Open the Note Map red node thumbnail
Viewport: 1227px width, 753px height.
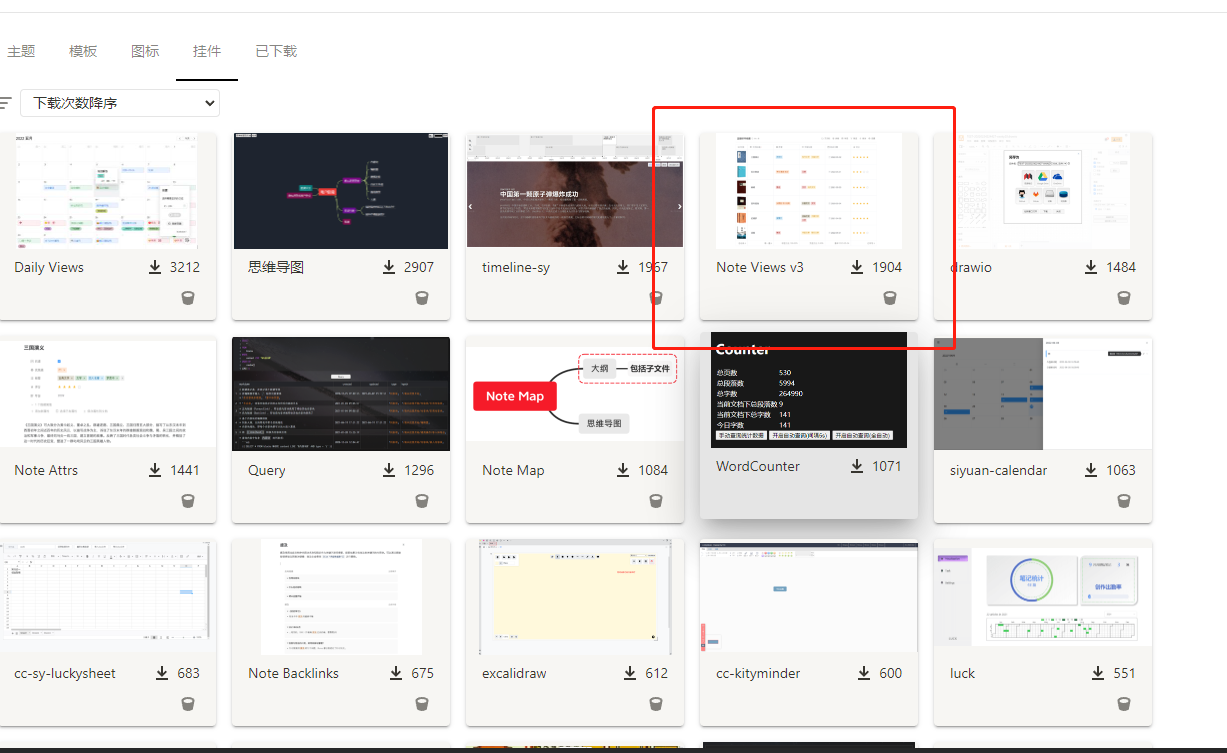pos(575,394)
